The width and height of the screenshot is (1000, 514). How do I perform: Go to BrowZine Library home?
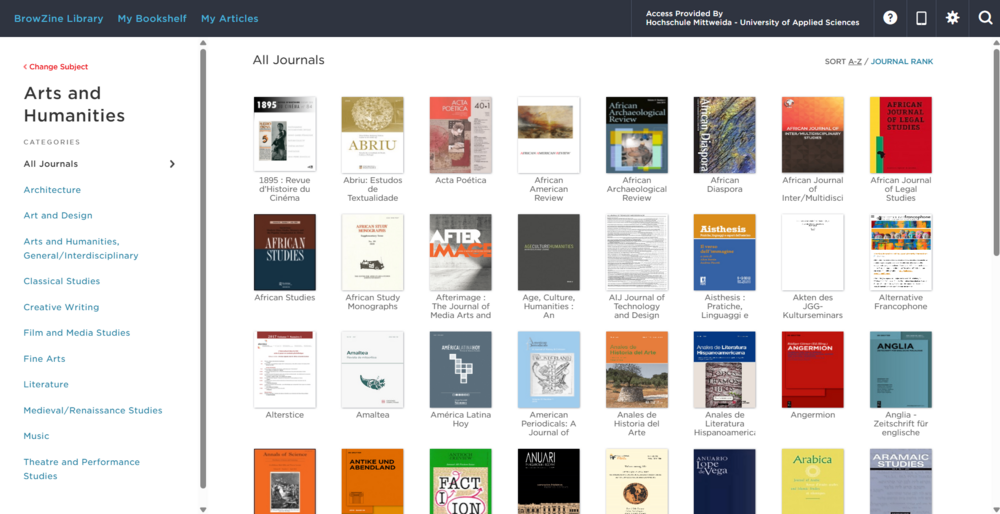point(58,18)
